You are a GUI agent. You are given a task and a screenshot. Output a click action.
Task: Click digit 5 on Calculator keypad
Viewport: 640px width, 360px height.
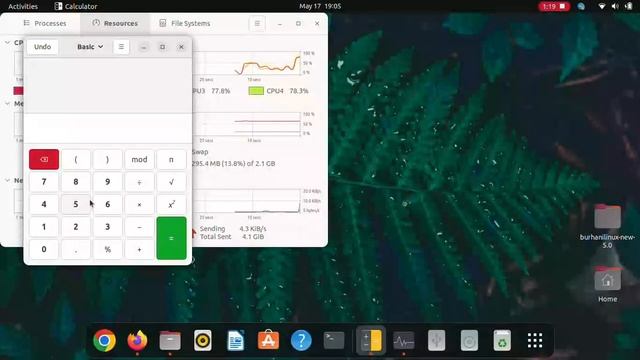pyautogui.click(x=76, y=204)
